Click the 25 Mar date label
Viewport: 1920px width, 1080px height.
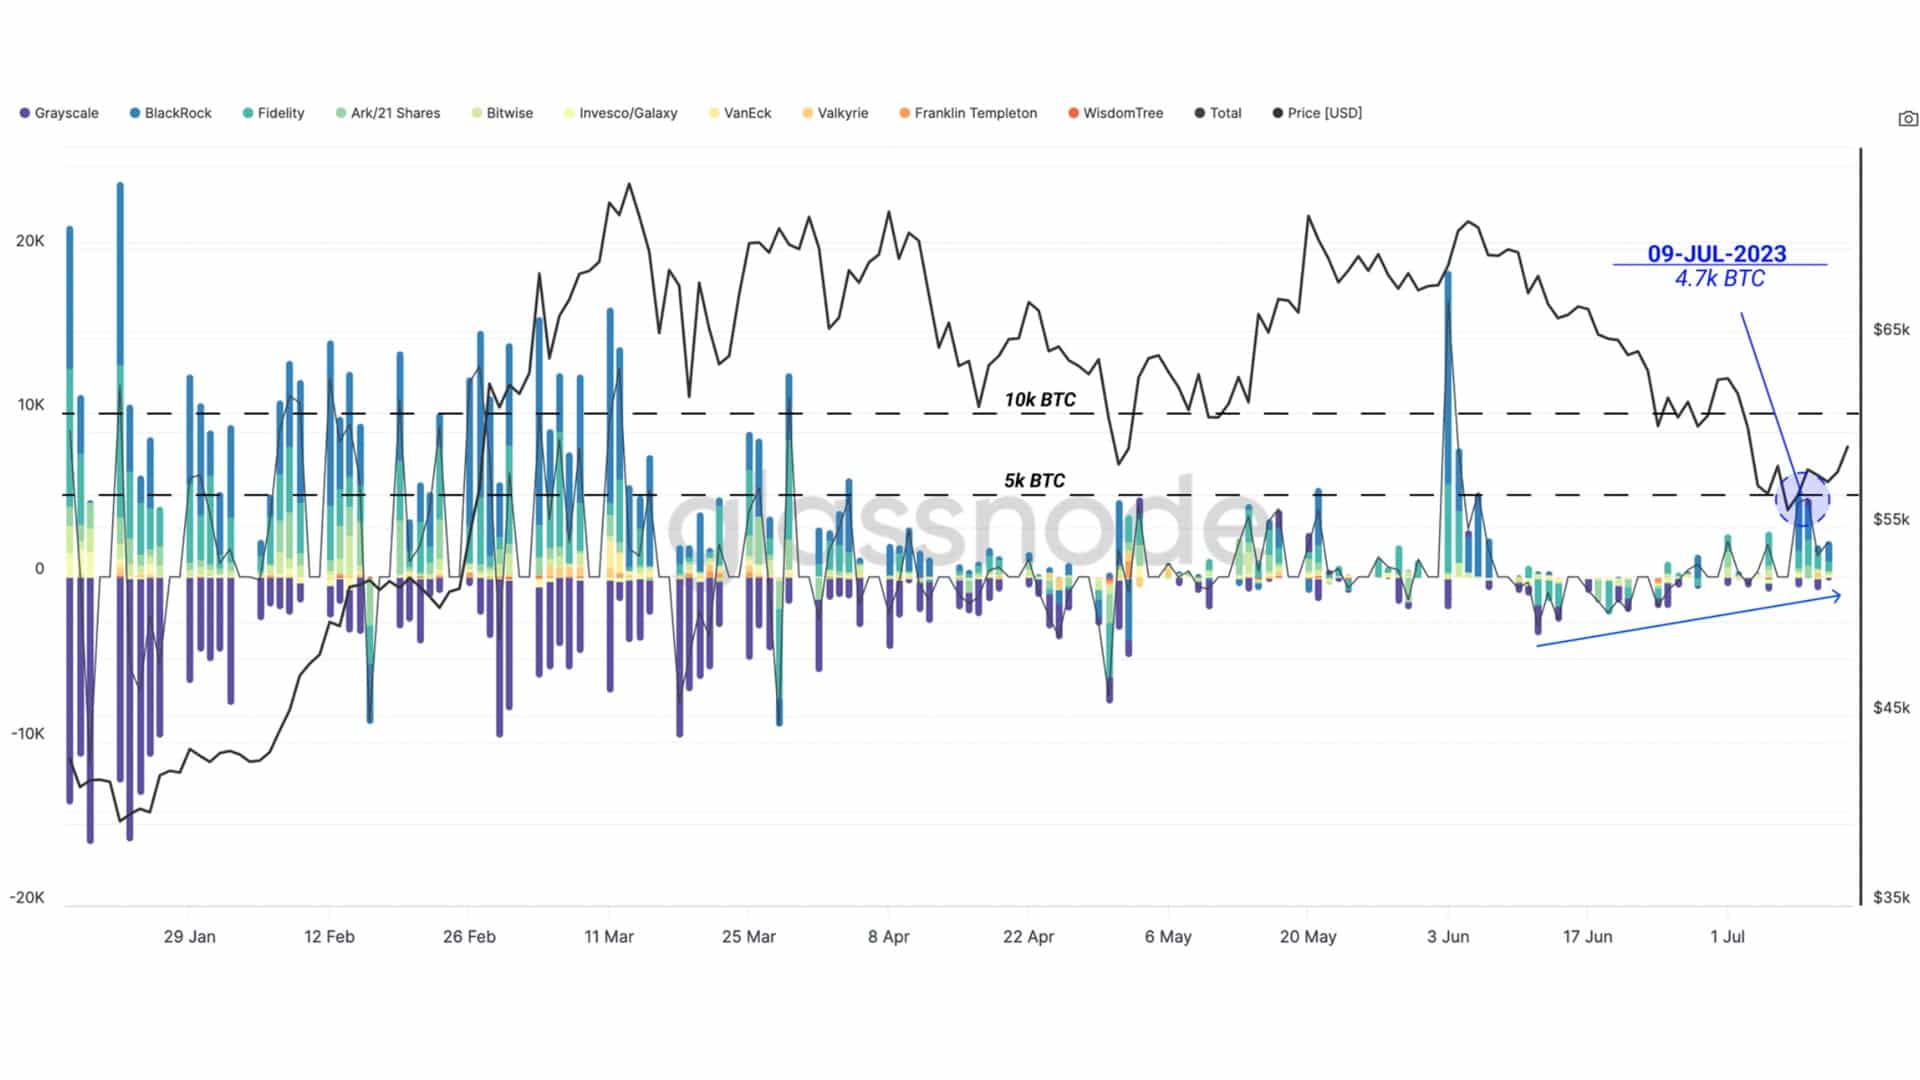[749, 937]
